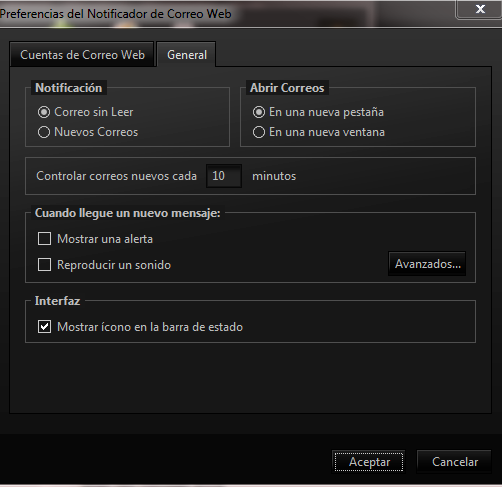The height and width of the screenshot is (487, 502).
Task: Click the minutes interval field showing 10
Action: pyautogui.click(x=224, y=176)
